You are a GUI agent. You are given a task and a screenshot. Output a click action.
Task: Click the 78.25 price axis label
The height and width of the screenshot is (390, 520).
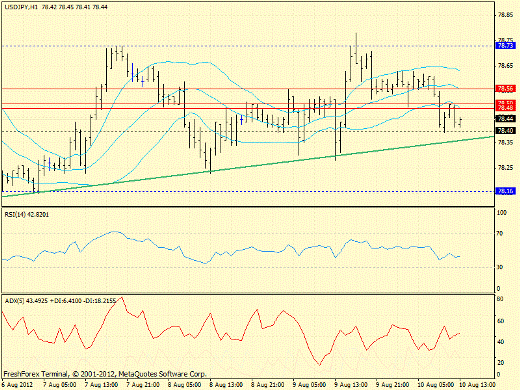pyautogui.click(x=505, y=168)
